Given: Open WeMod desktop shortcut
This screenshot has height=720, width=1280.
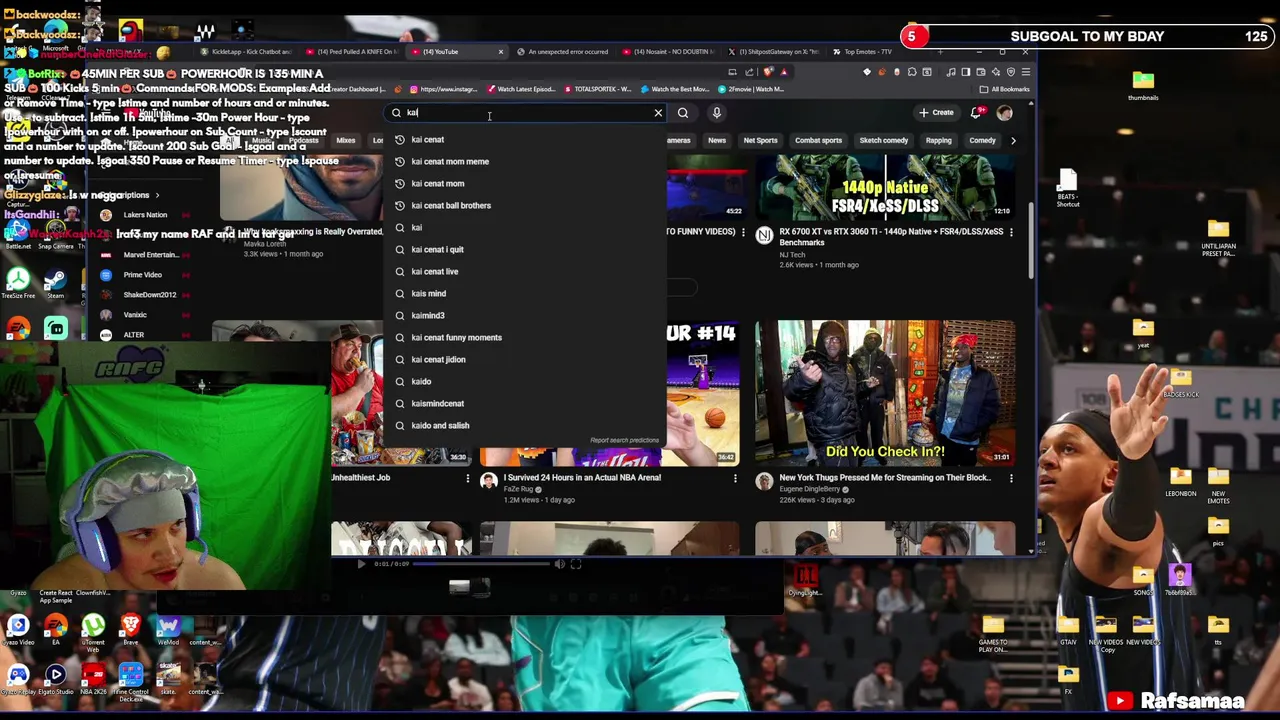Looking at the screenshot, I should point(168,630).
